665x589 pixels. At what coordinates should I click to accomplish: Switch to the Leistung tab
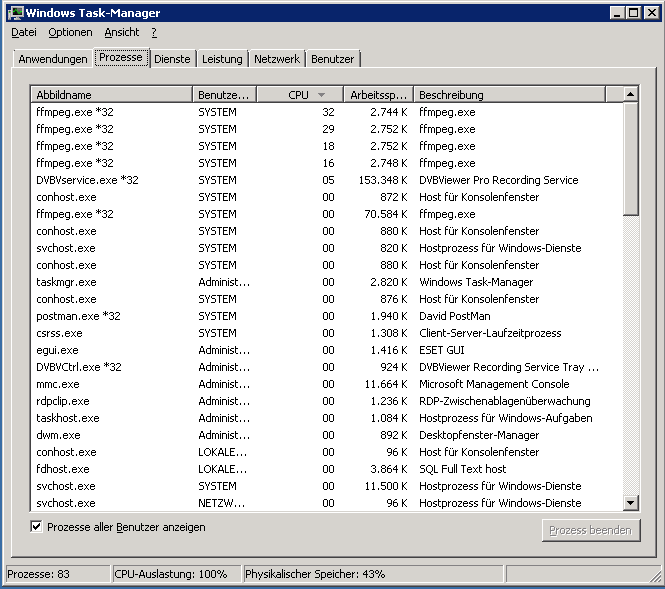point(222,59)
